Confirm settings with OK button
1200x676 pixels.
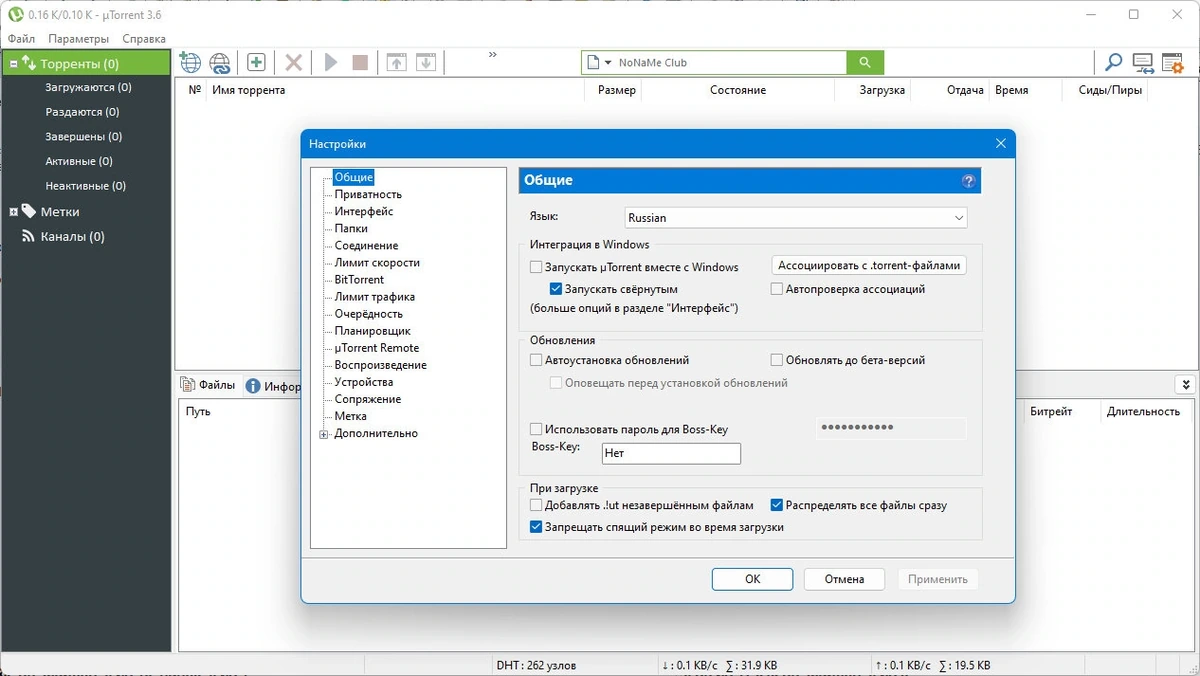pyautogui.click(x=752, y=579)
